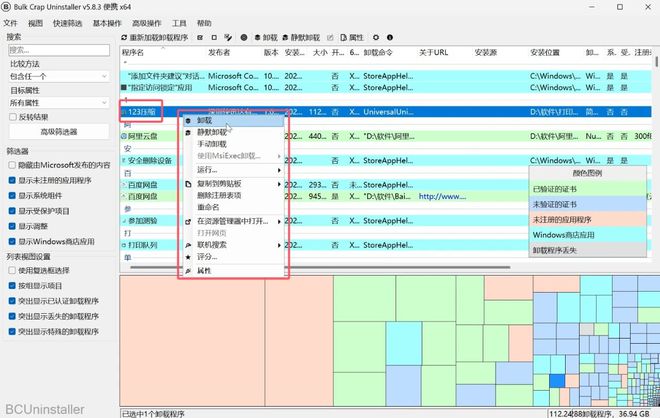This screenshot has height=418, width=660.
Task: Click the invert selection toolbar icon
Action: tap(228, 37)
